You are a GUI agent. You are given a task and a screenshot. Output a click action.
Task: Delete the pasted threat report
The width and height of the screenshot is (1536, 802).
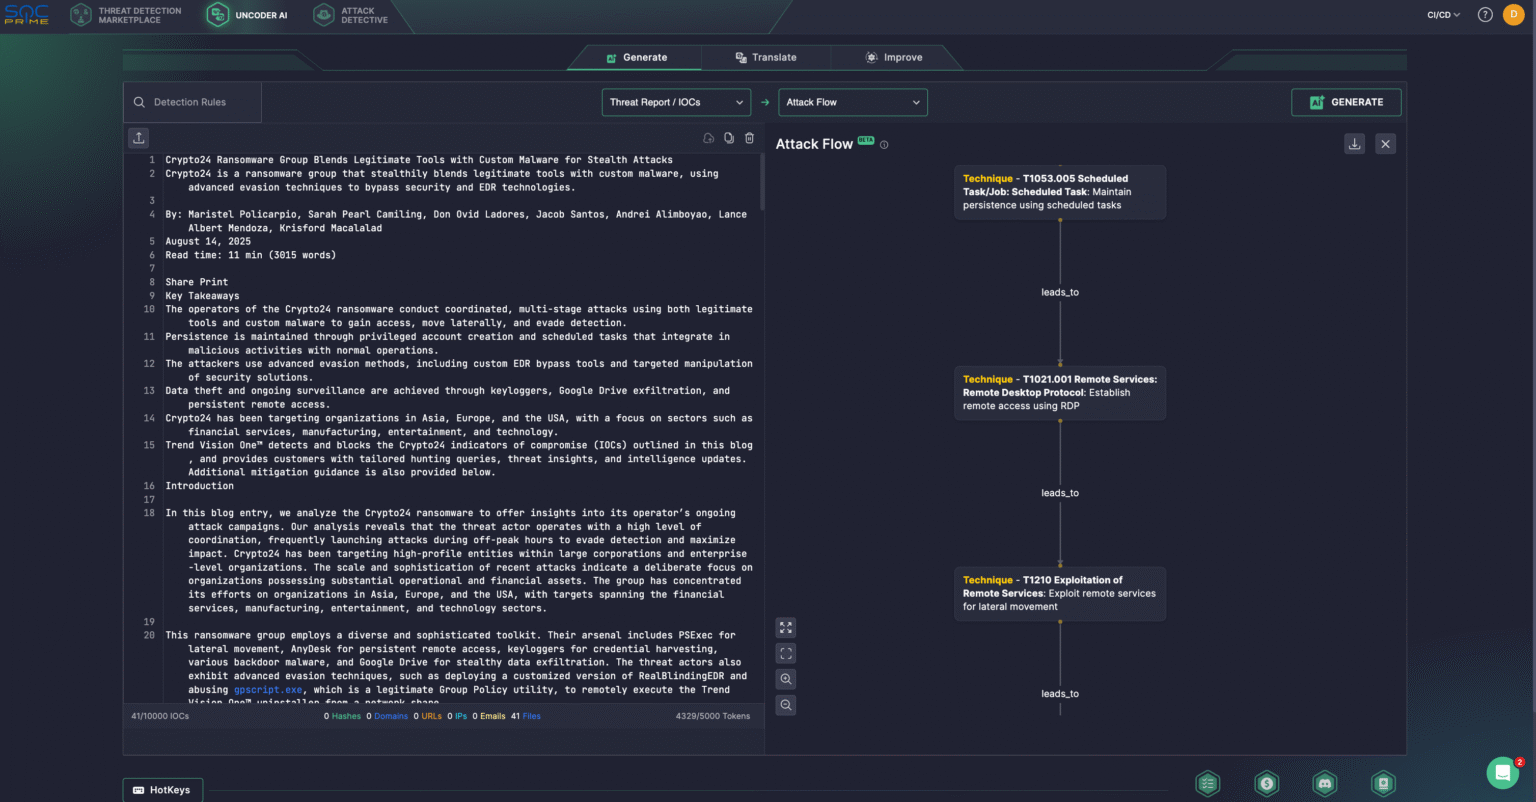coord(749,137)
